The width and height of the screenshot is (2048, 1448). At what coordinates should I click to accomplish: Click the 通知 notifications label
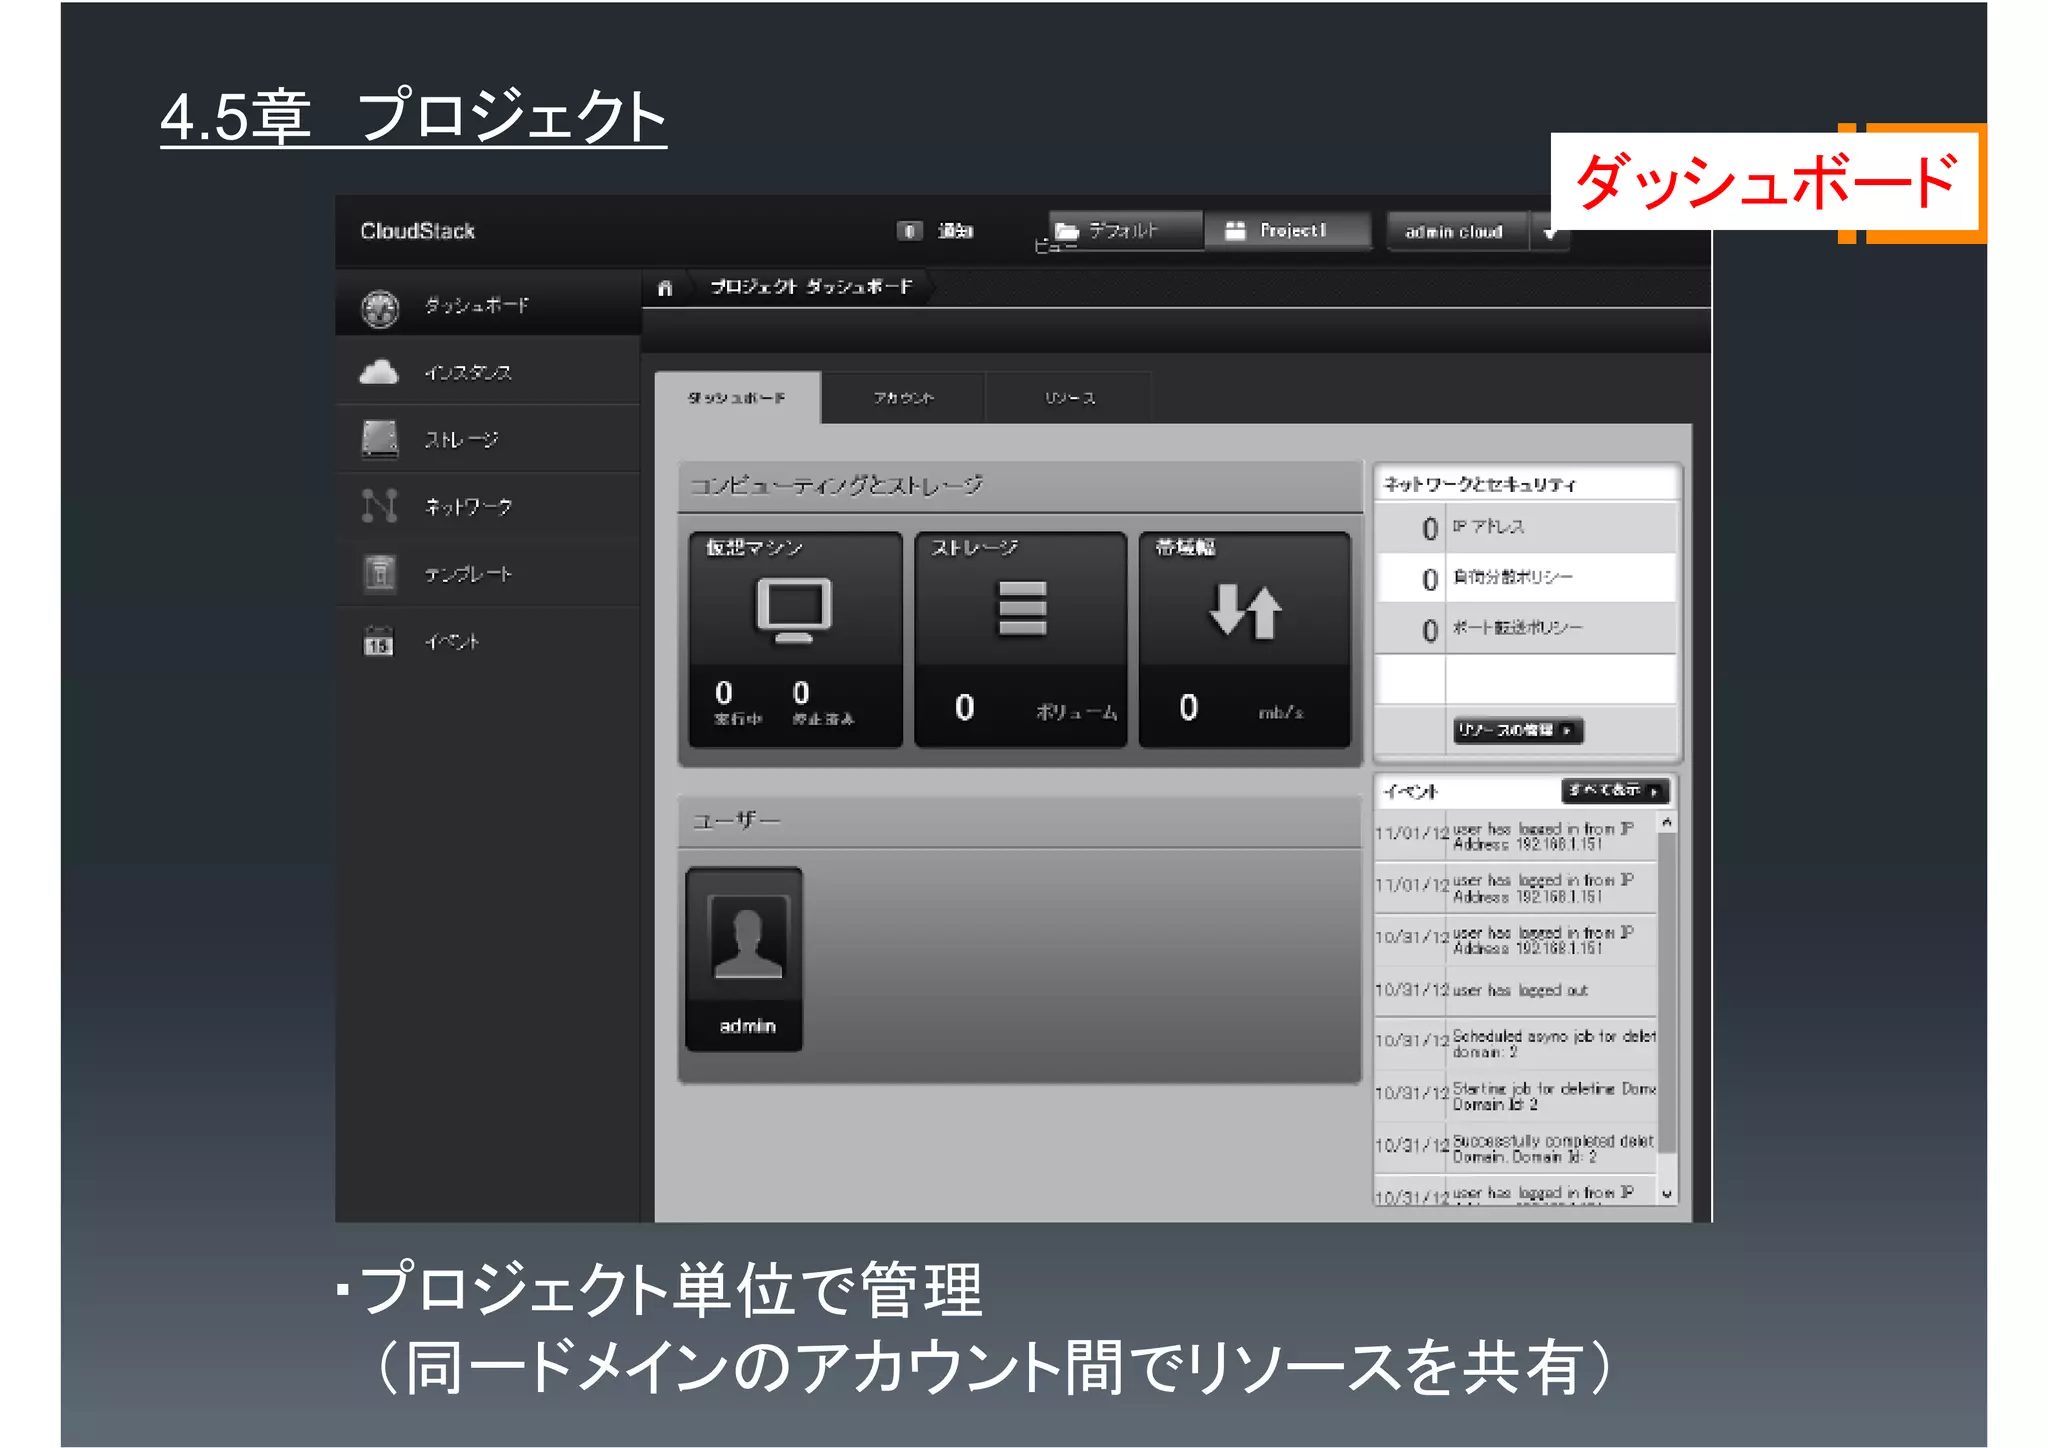(x=955, y=231)
